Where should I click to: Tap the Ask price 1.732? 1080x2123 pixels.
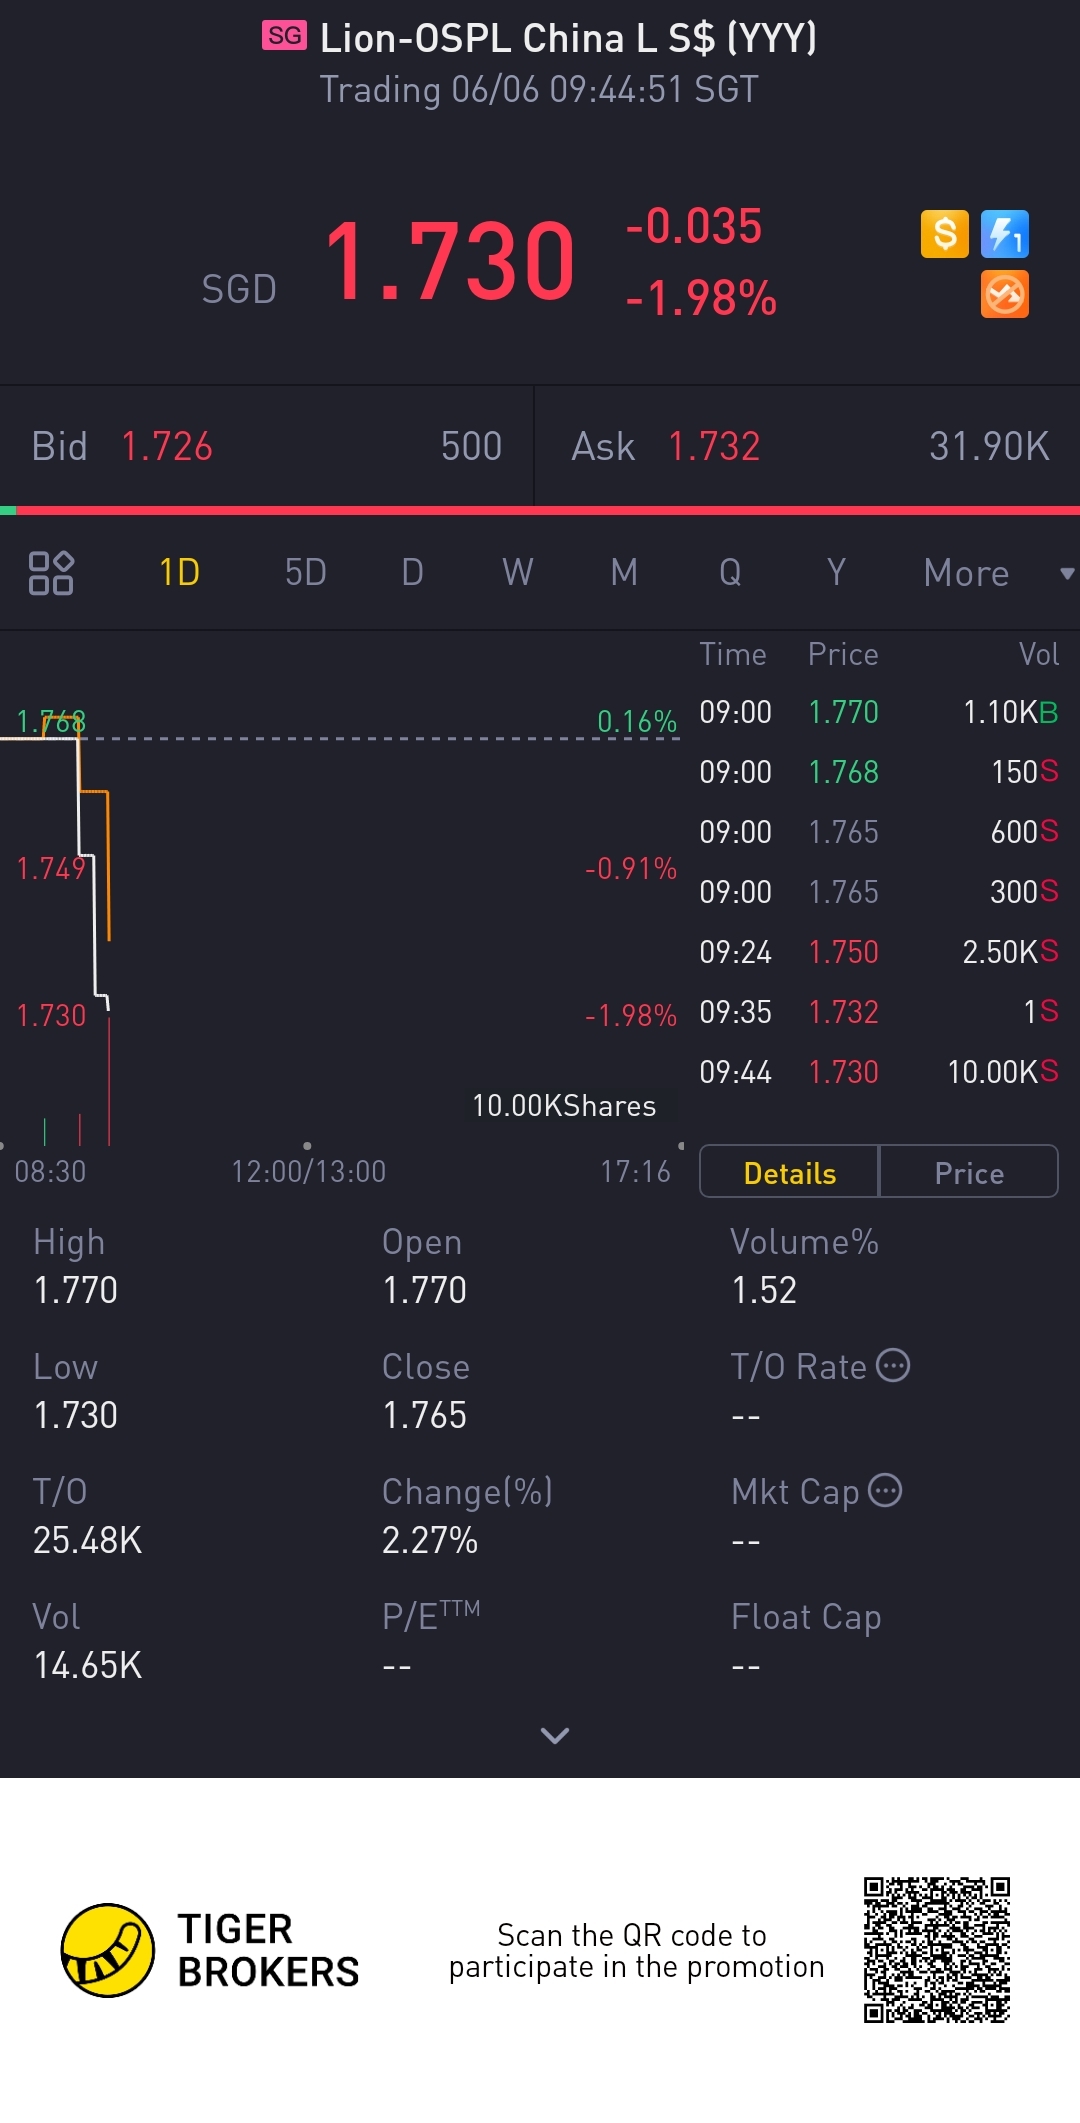(x=714, y=446)
